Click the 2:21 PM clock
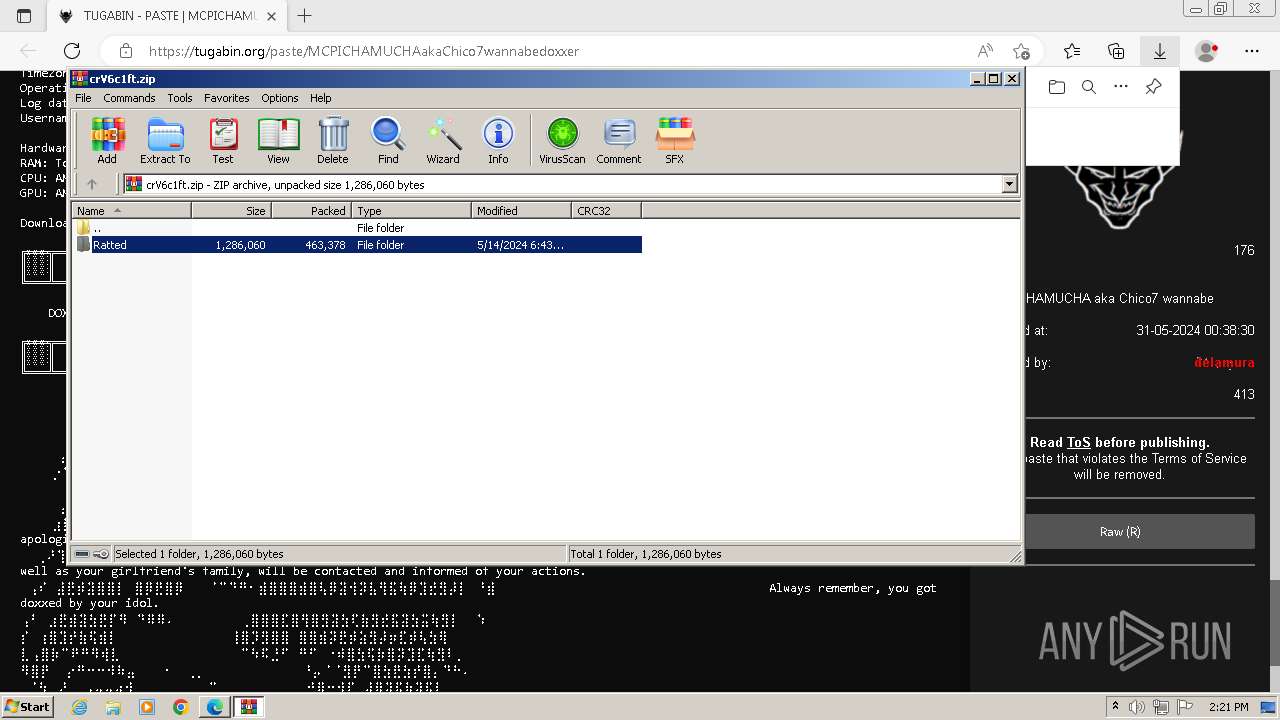 point(1228,707)
